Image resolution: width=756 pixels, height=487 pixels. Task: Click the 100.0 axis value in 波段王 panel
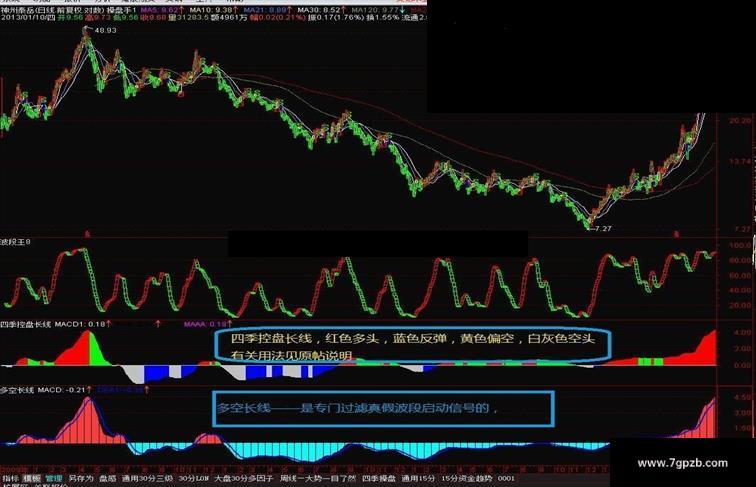740,245
